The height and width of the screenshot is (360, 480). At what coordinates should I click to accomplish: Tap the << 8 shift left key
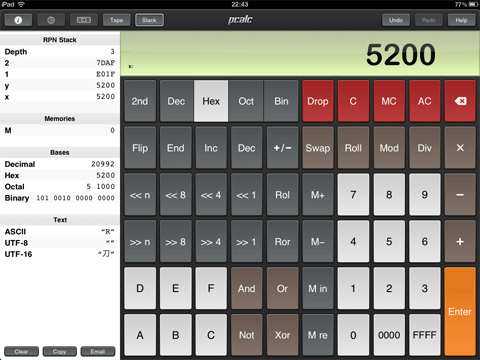pos(176,195)
